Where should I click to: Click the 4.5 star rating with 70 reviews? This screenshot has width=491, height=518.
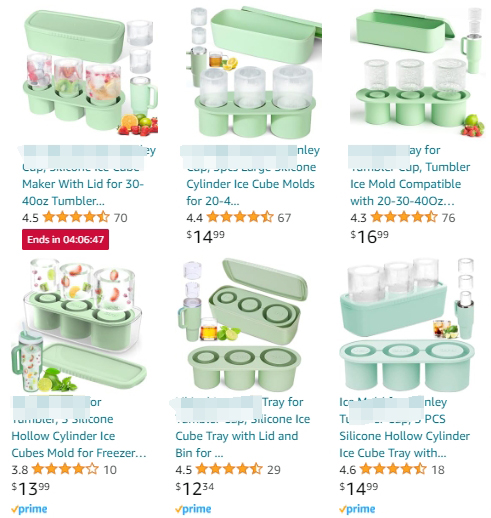(x=76, y=217)
